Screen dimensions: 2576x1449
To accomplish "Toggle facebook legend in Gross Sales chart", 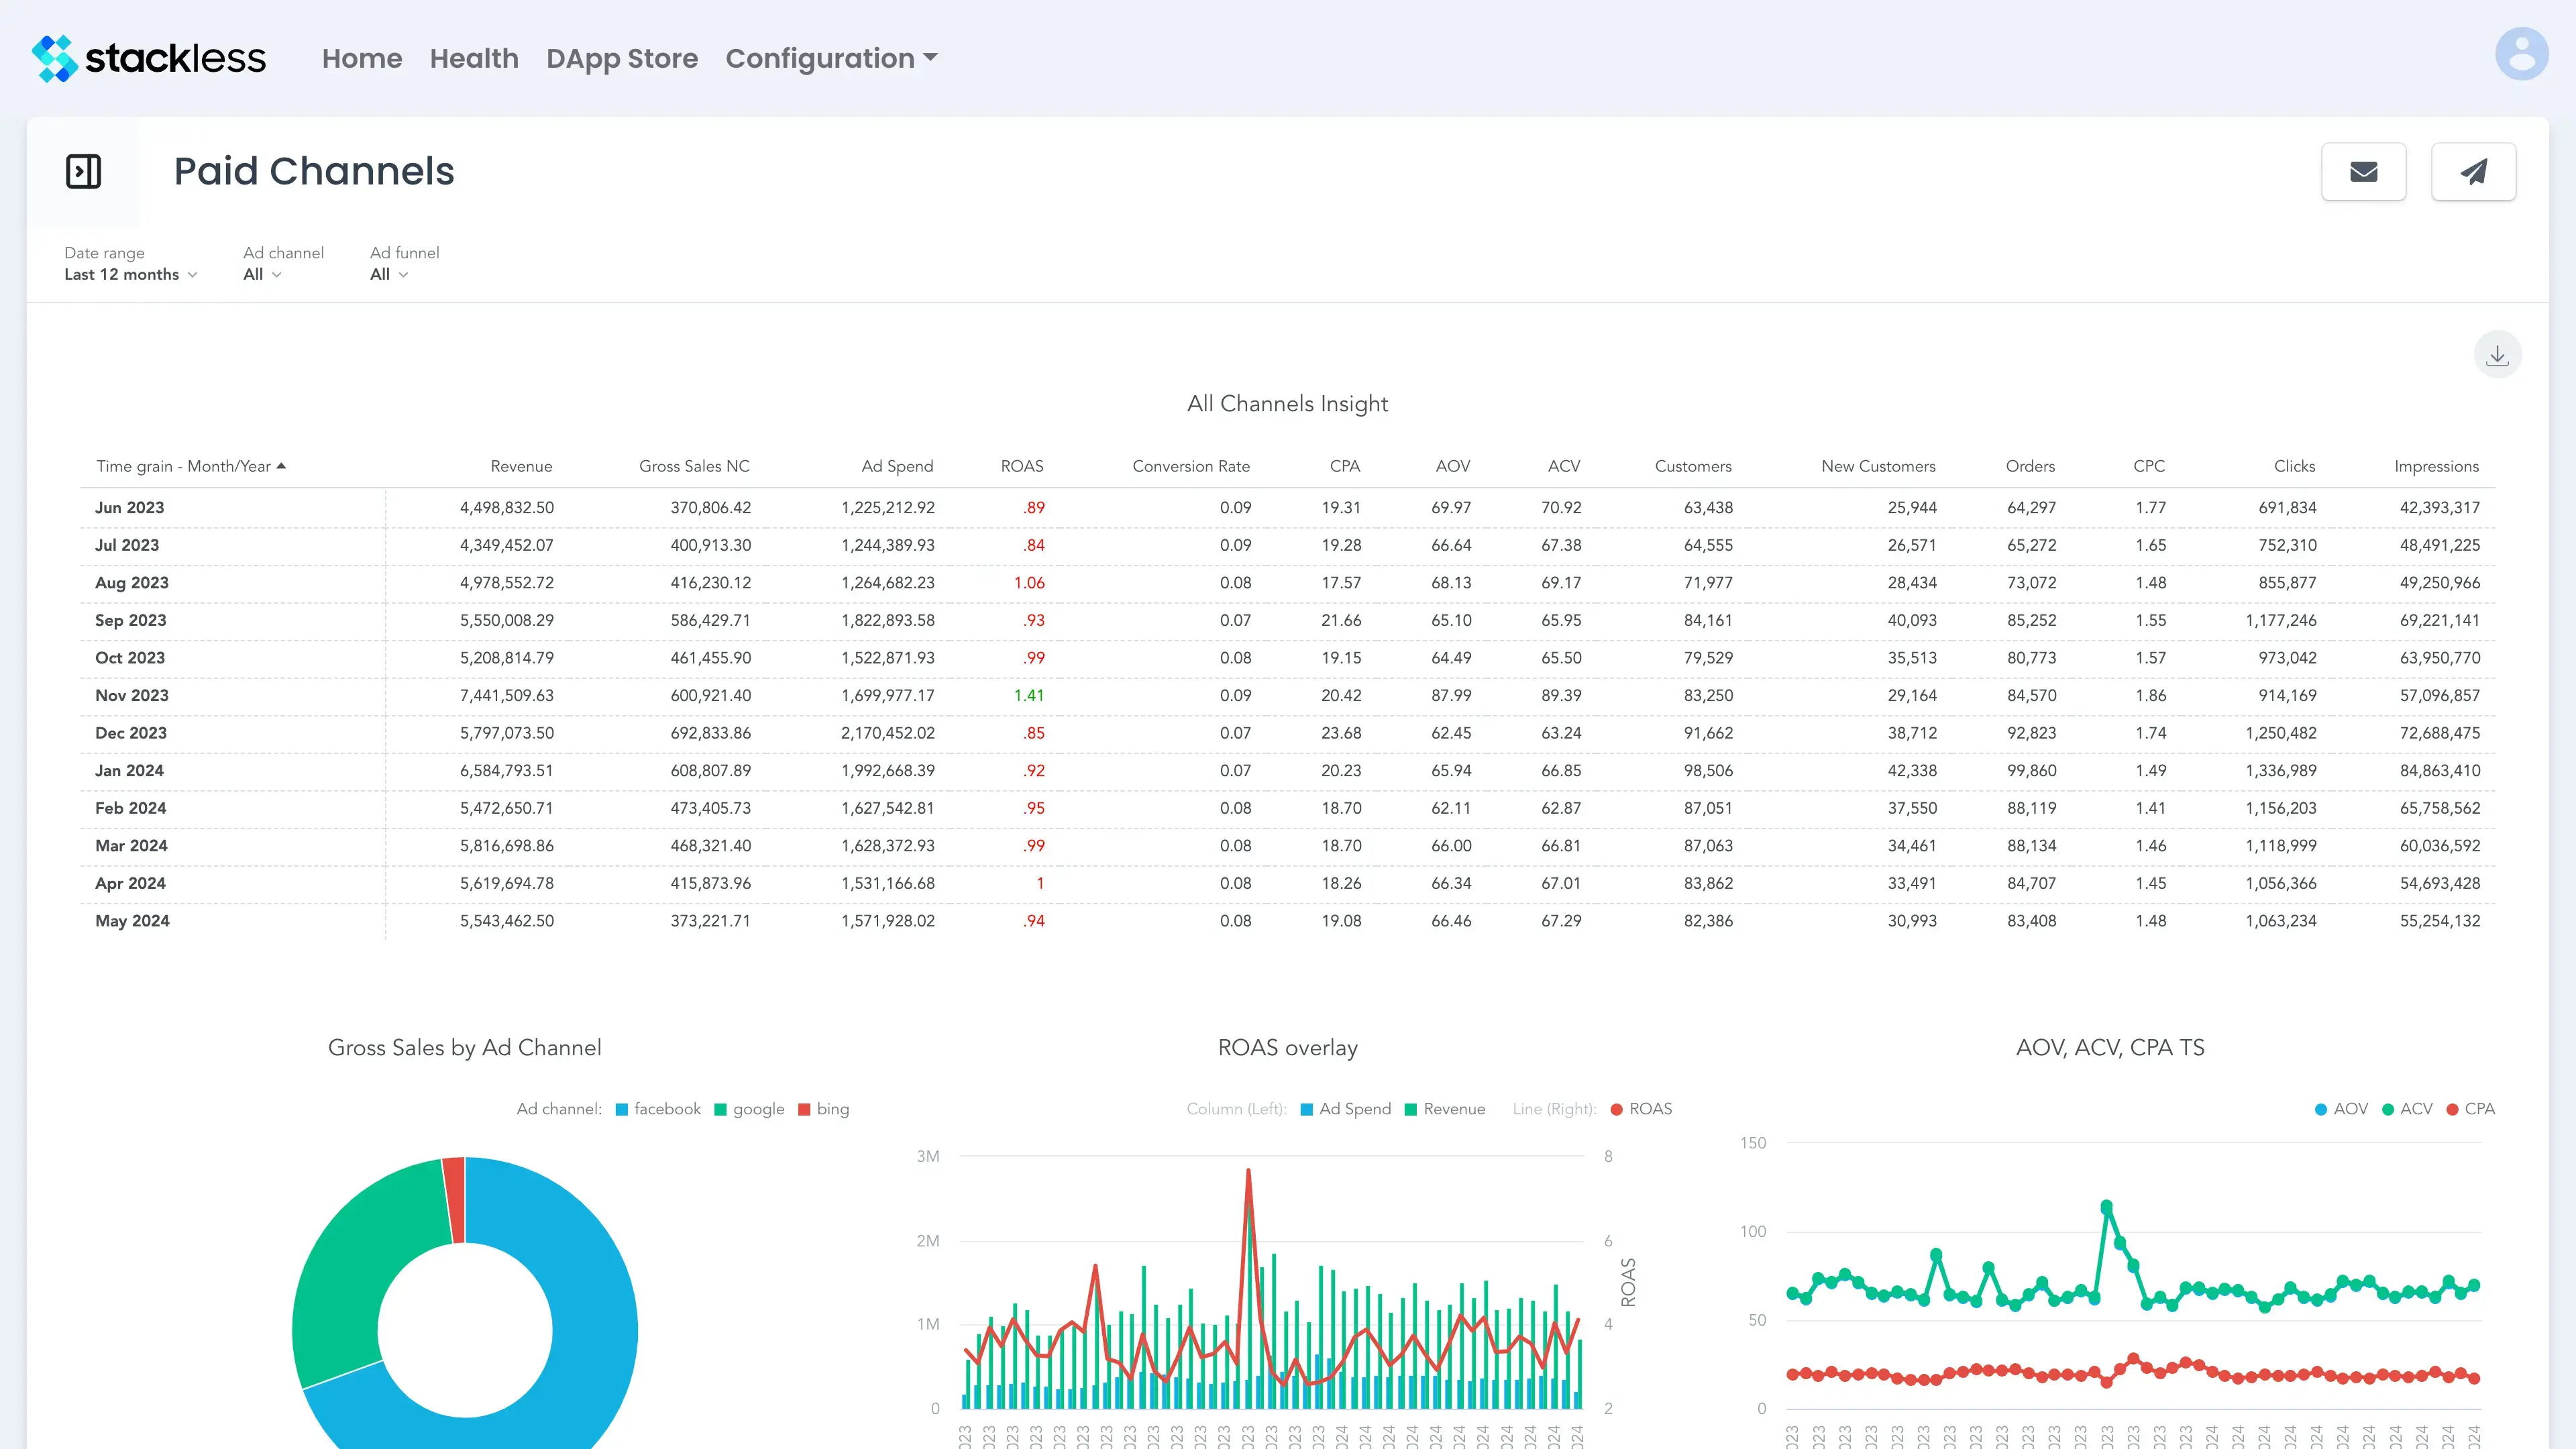I will point(658,1109).
